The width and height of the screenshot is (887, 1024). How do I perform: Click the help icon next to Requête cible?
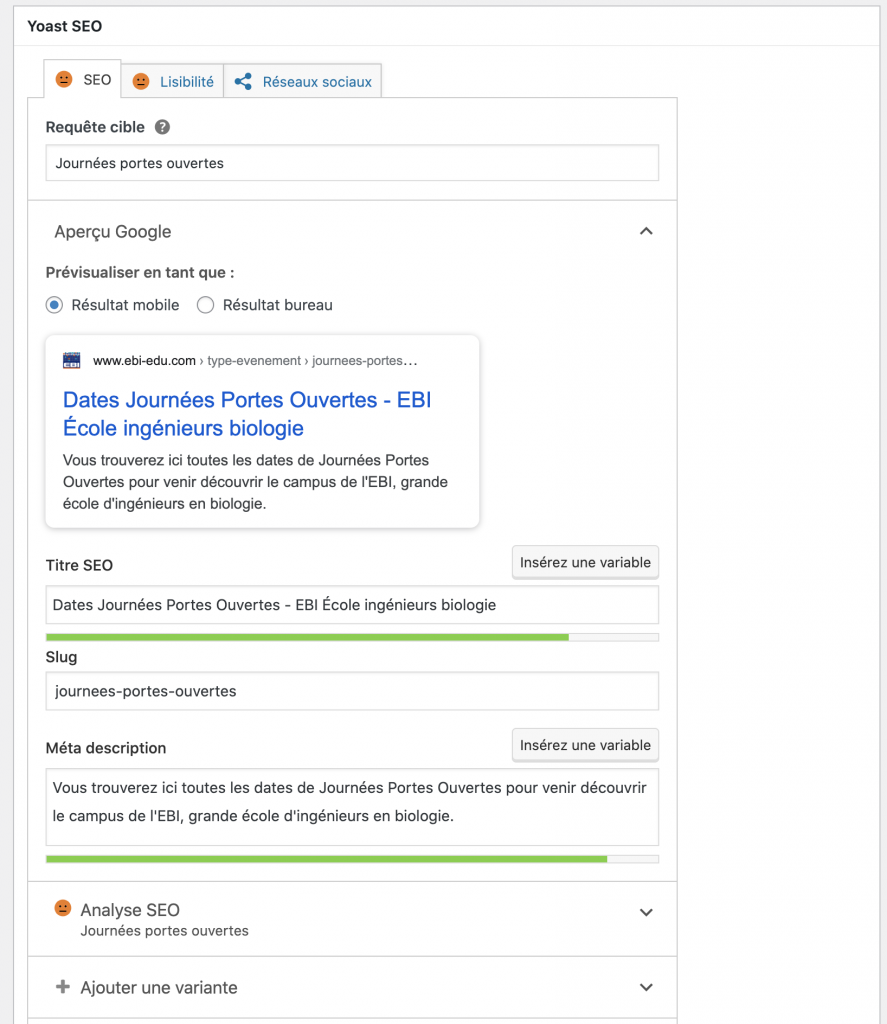coord(163,127)
